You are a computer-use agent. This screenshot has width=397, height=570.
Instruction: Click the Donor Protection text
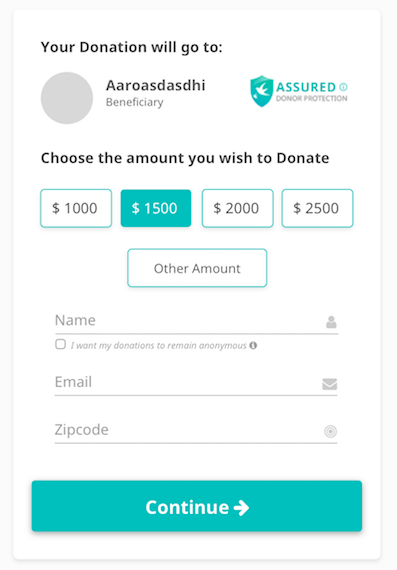pos(312,98)
